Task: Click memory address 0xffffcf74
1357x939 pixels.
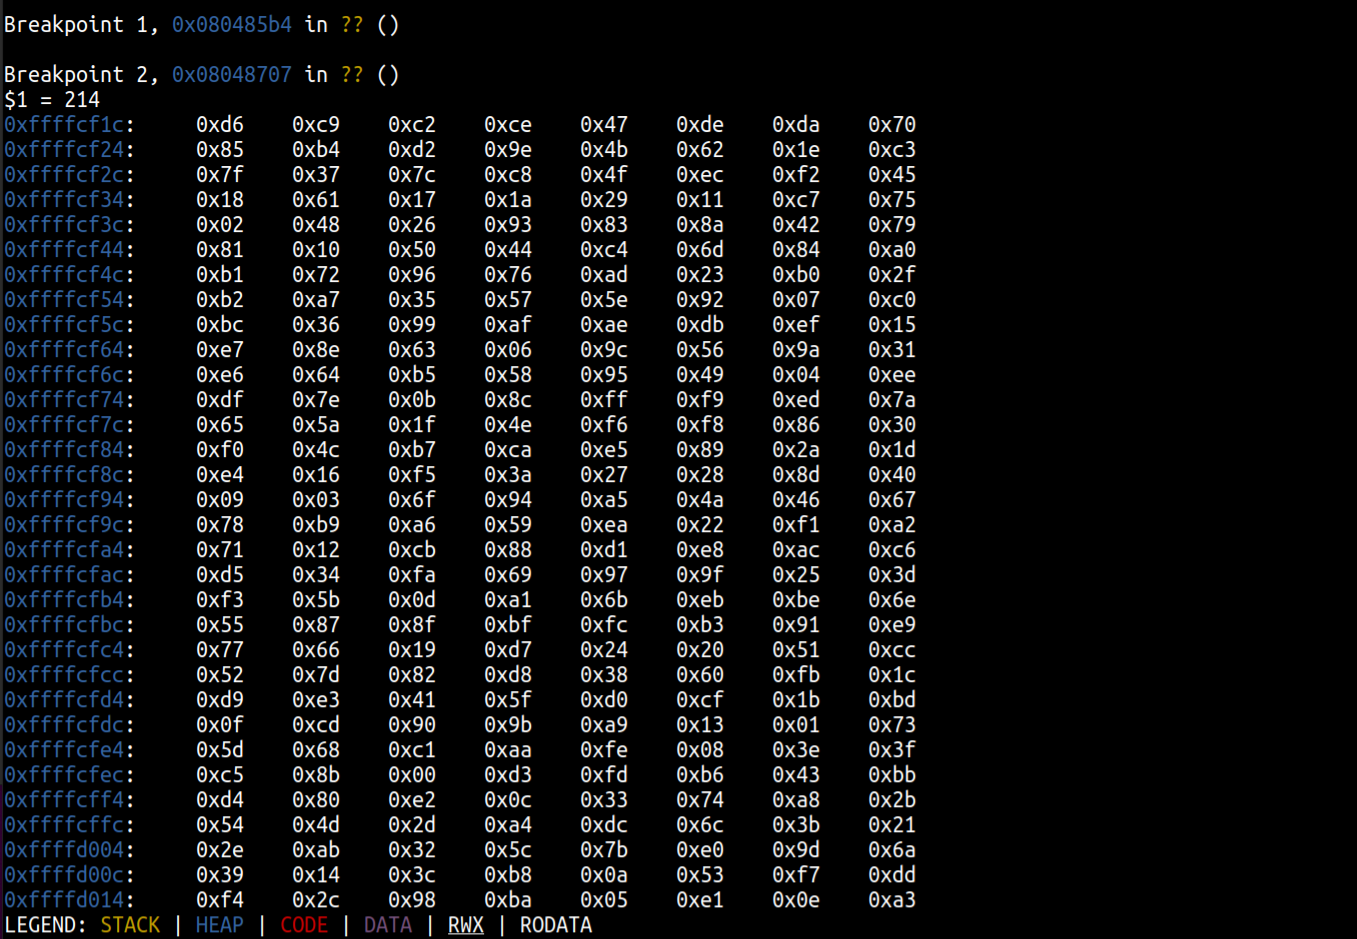Action: tap(64, 400)
